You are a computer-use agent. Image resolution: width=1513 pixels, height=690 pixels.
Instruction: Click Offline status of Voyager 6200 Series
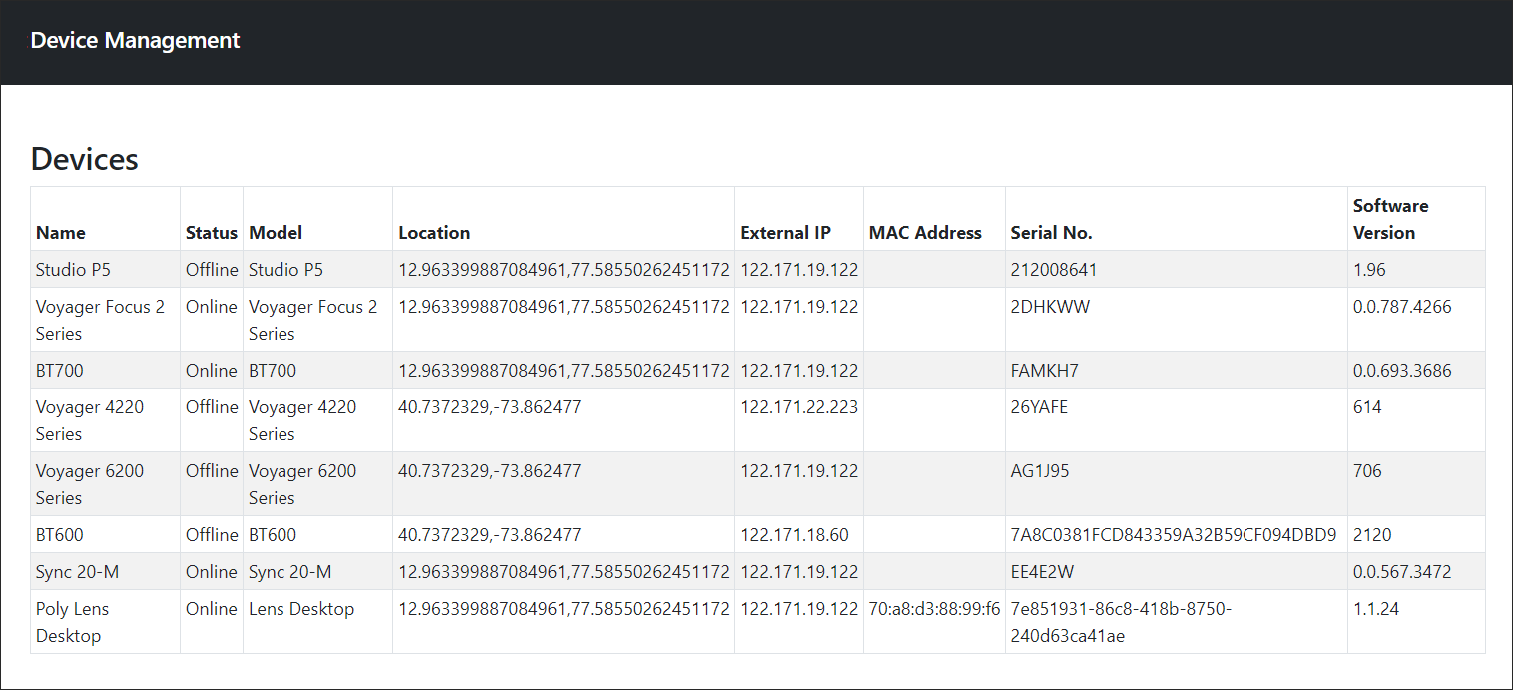[x=212, y=471]
